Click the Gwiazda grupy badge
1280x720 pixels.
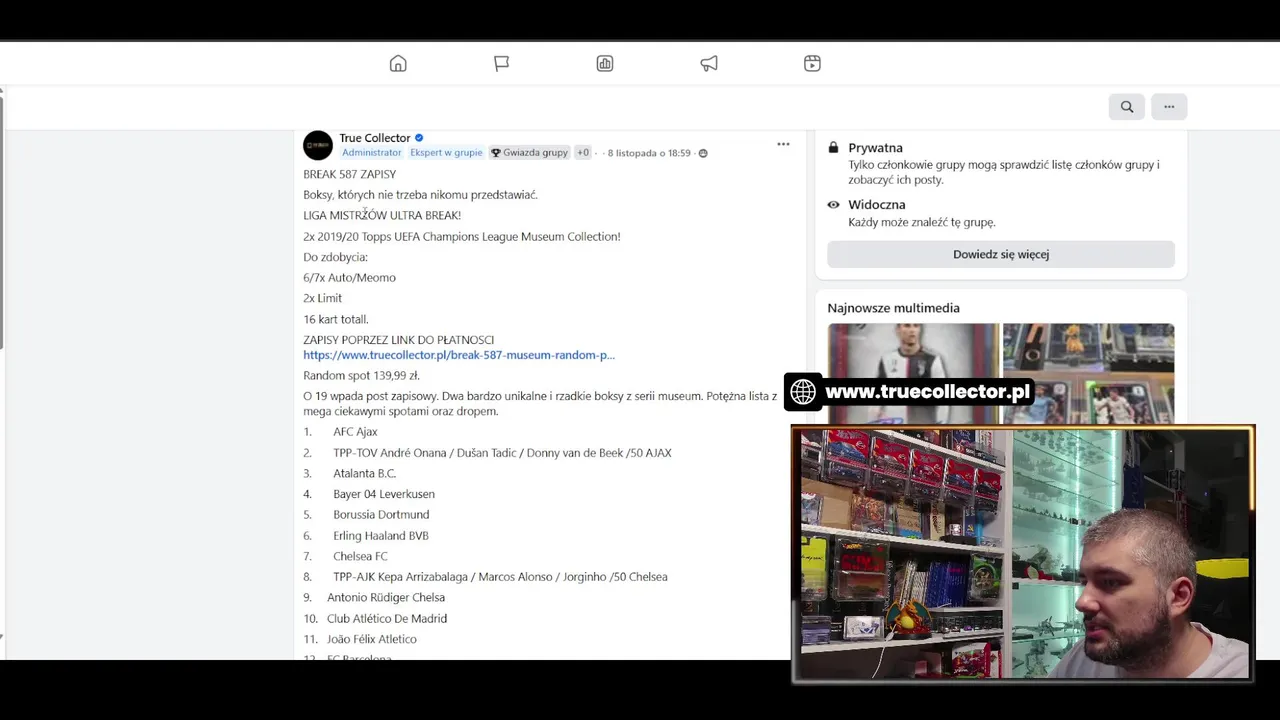[x=529, y=153]
